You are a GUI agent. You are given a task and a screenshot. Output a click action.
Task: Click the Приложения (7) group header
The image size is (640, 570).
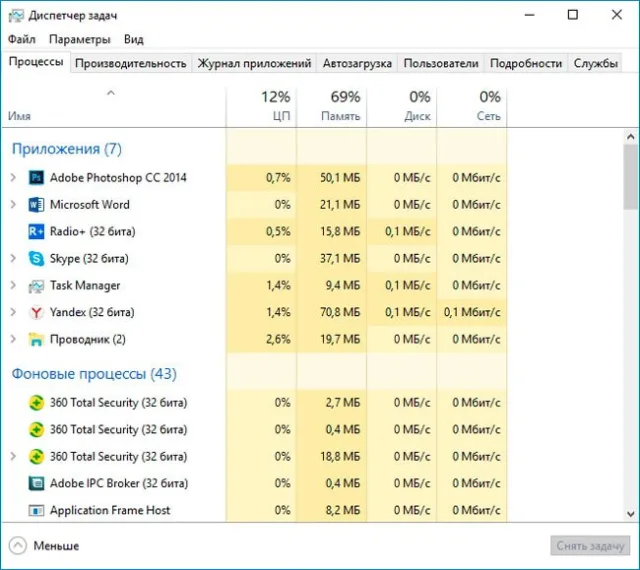click(67, 149)
